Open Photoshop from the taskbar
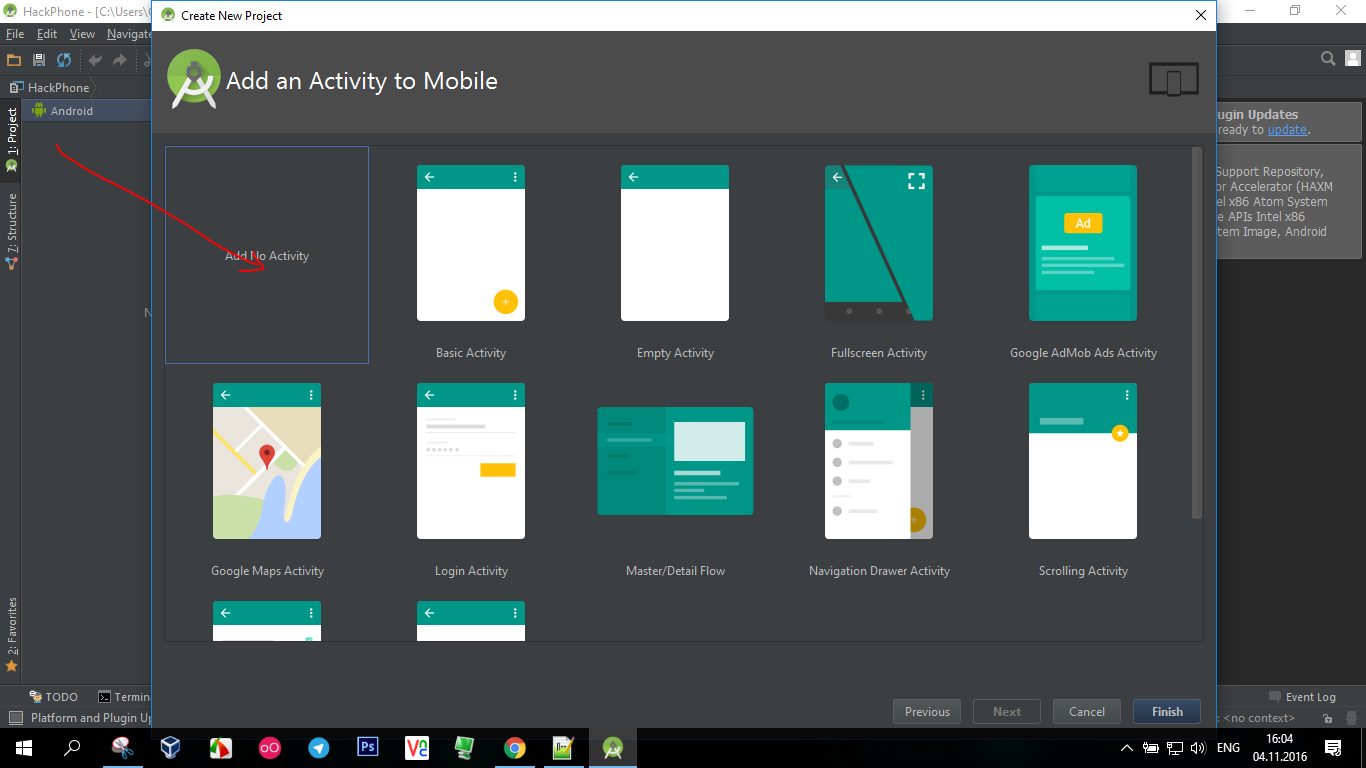Viewport: 1366px width, 768px height. 368,747
